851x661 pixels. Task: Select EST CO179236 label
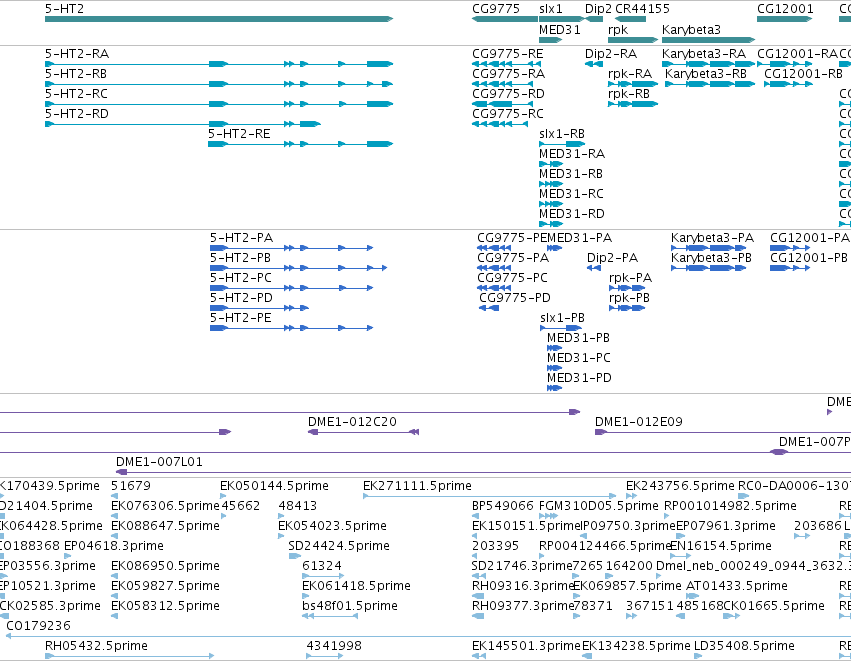tap(39, 626)
